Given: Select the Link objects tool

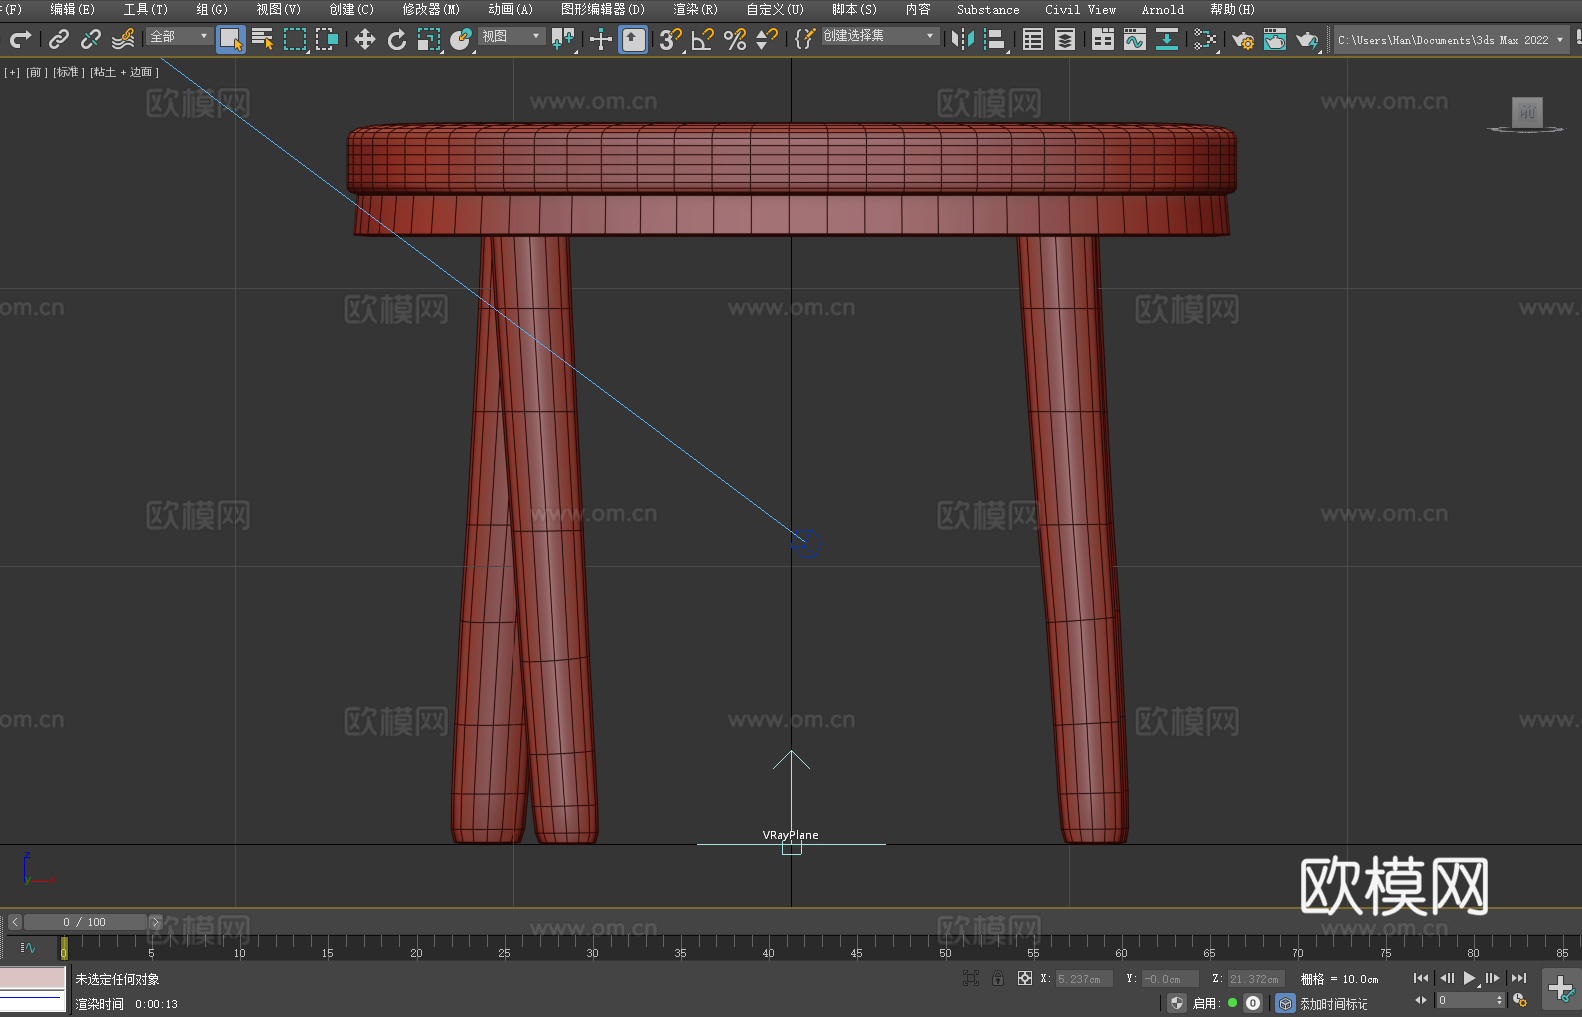Looking at the screenshot, I should (59, 39).
